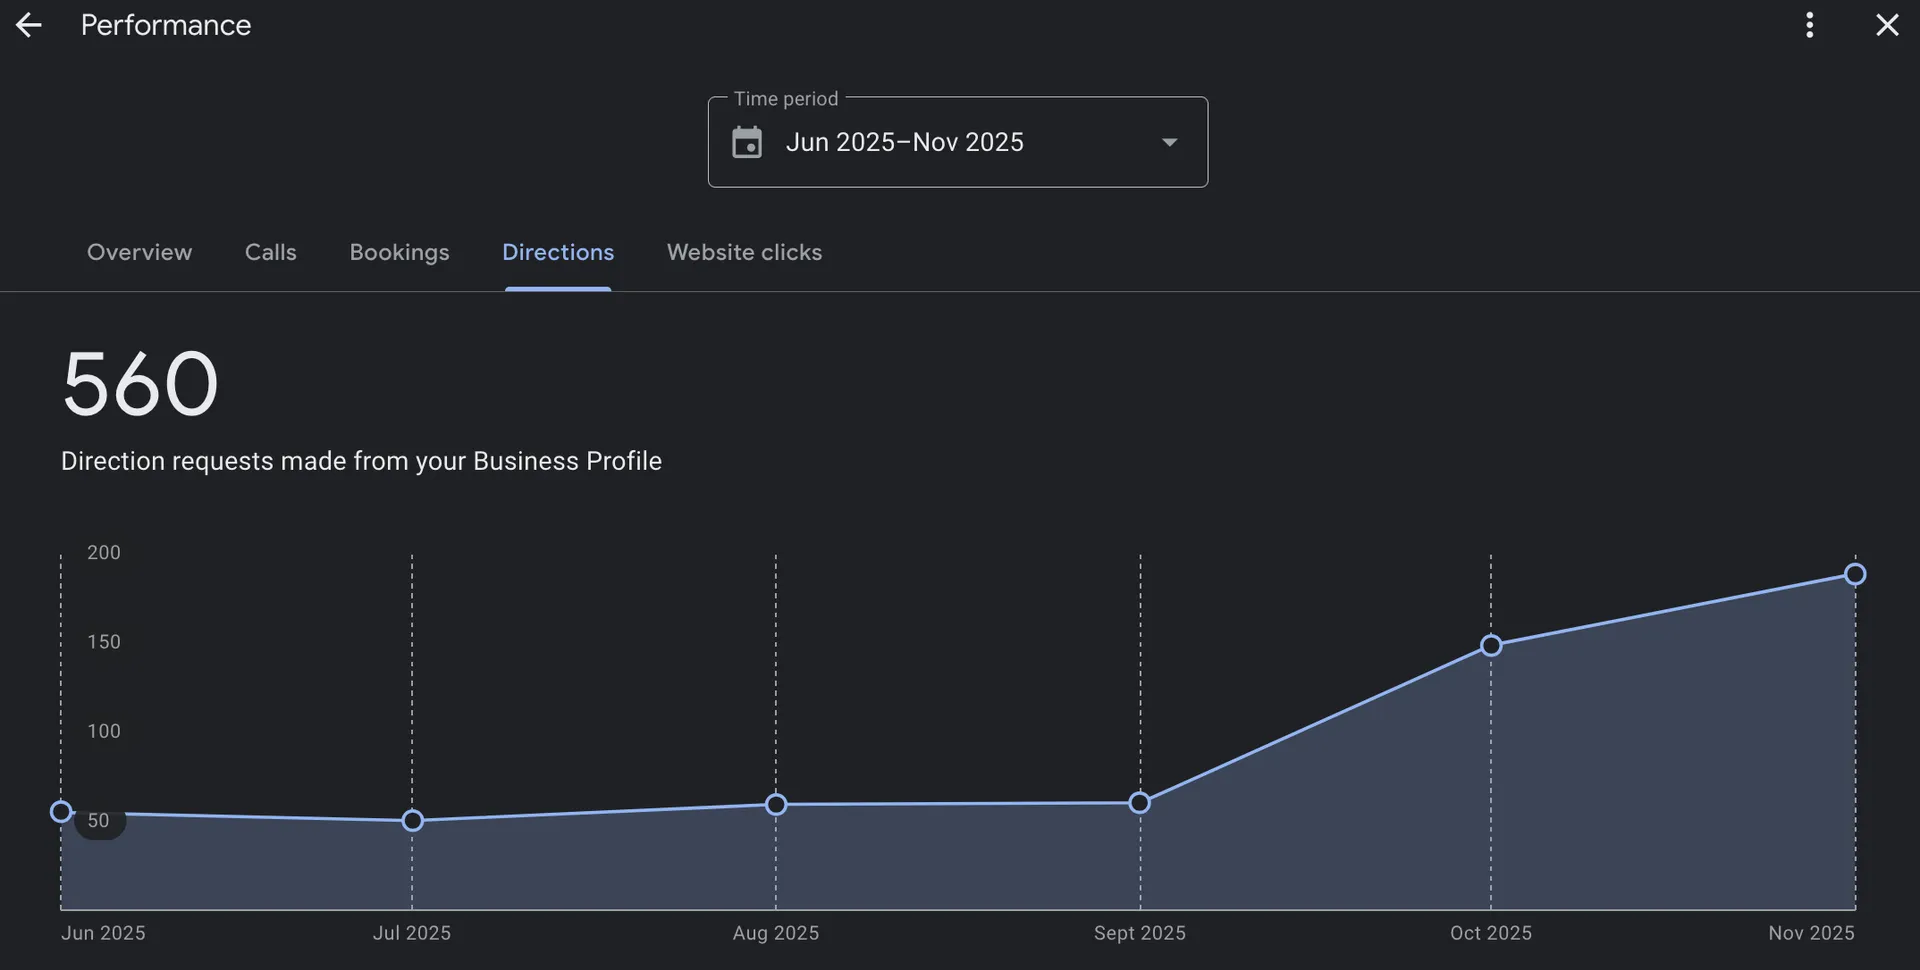Click the Oct 2025 data point

point(1490,646)
